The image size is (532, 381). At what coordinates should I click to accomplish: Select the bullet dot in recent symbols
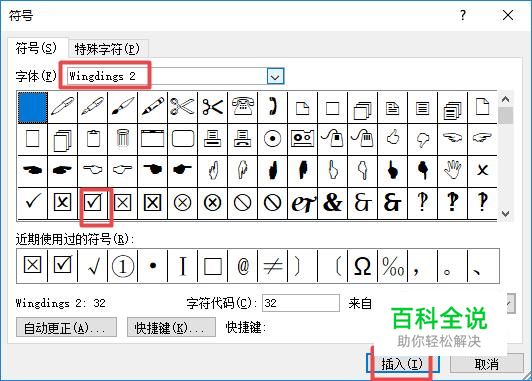point(153,266)
